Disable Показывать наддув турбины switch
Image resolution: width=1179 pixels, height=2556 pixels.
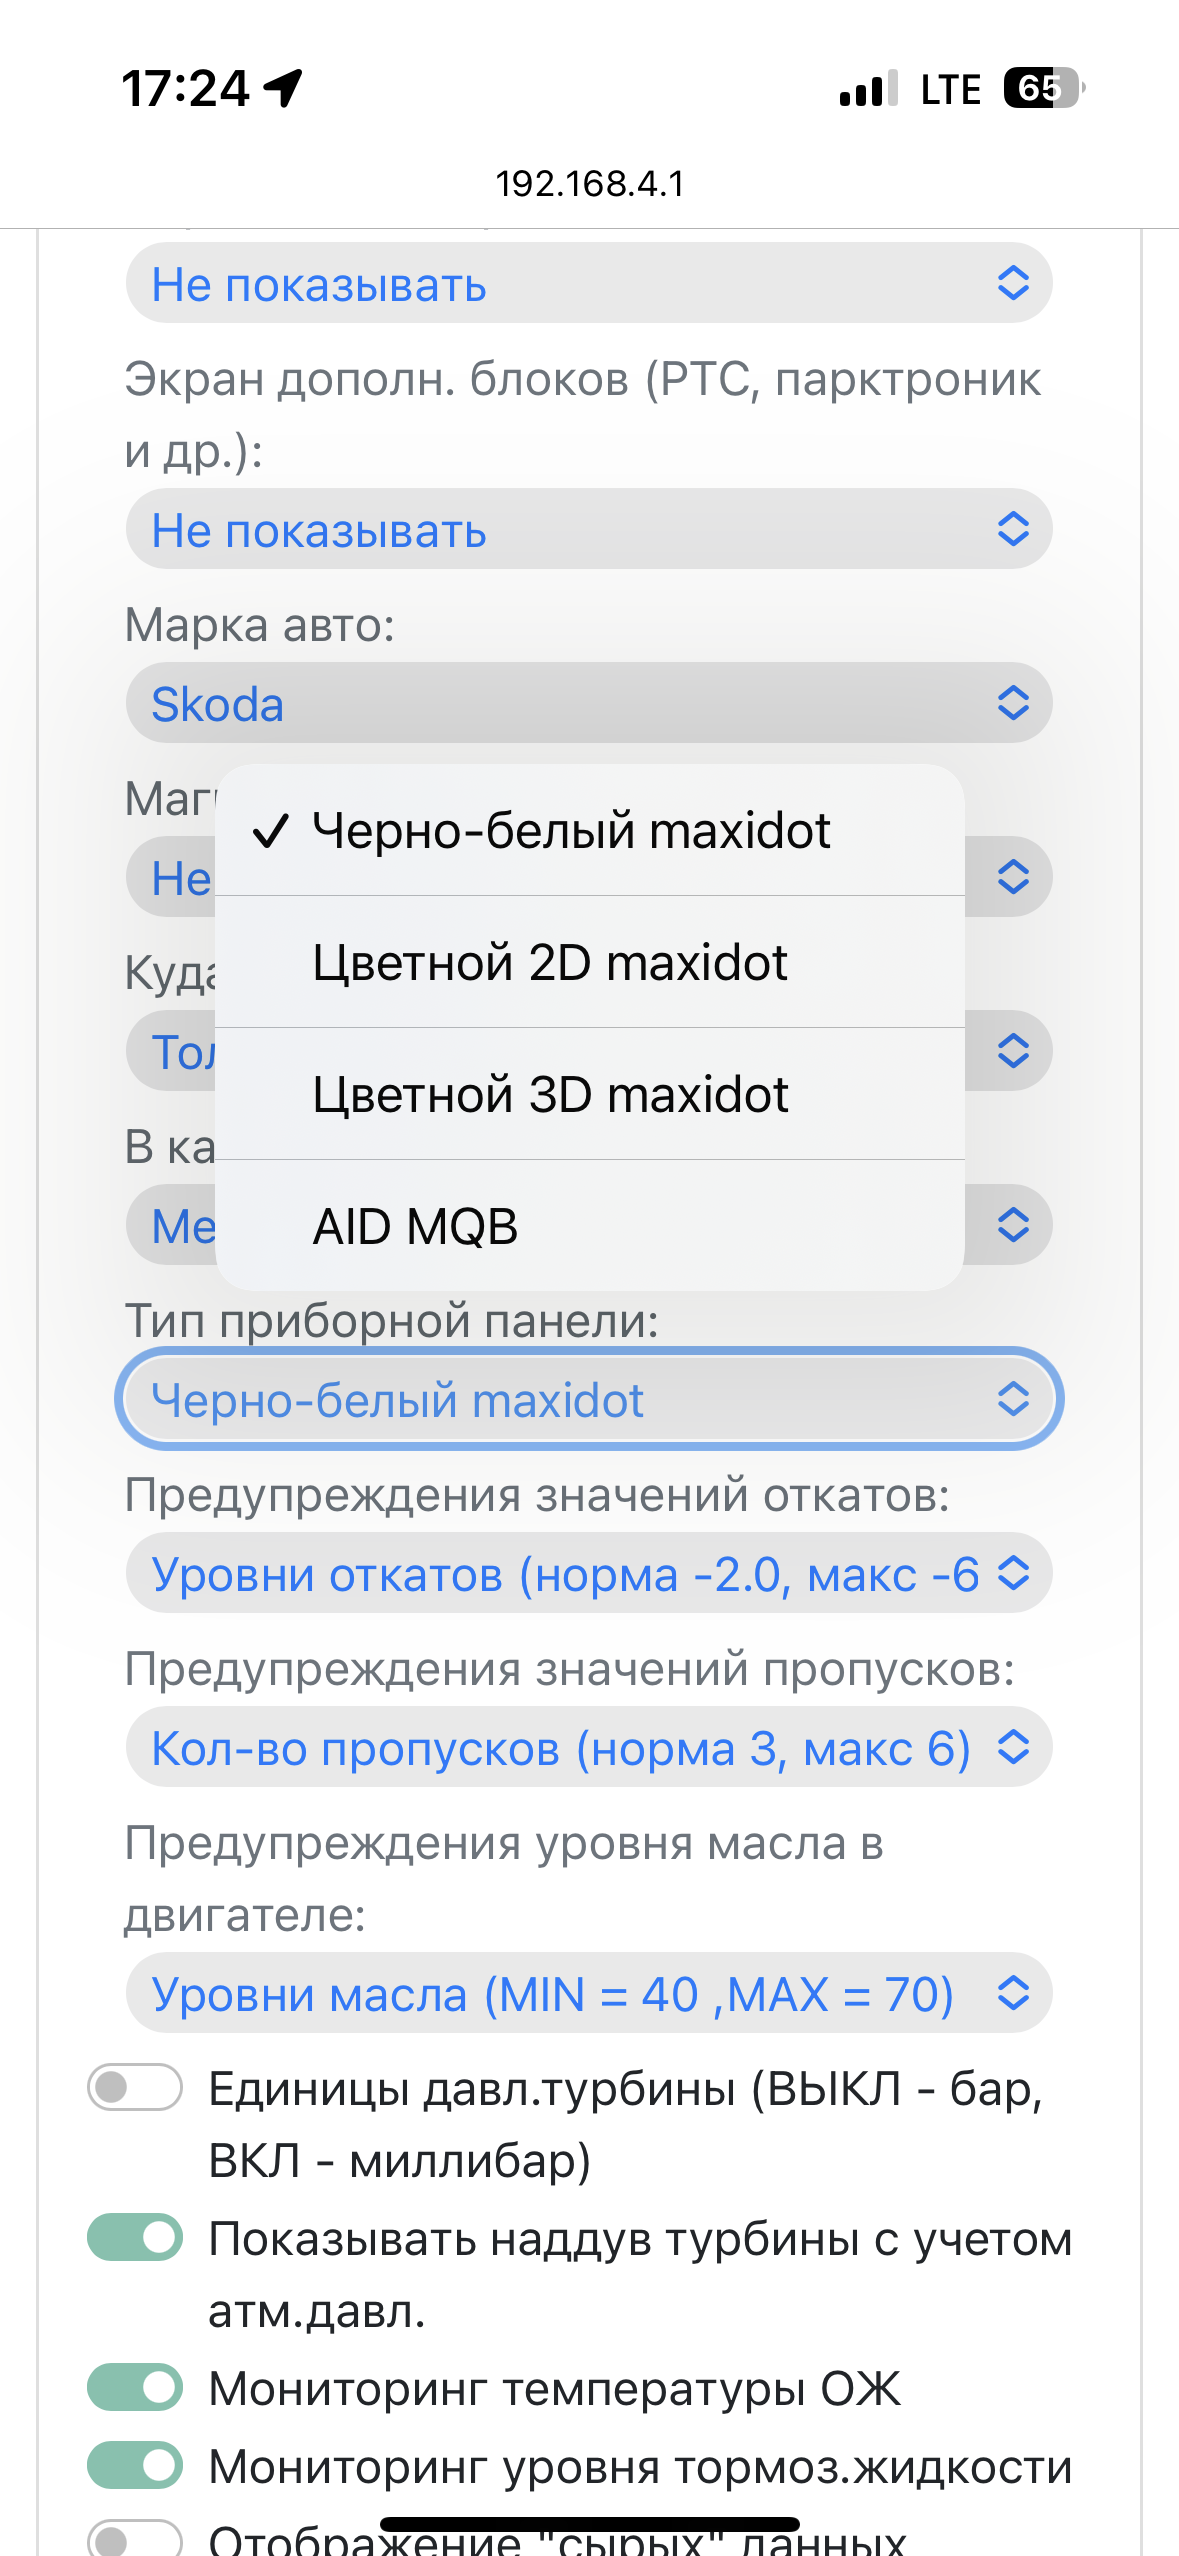coord(135,2237)
